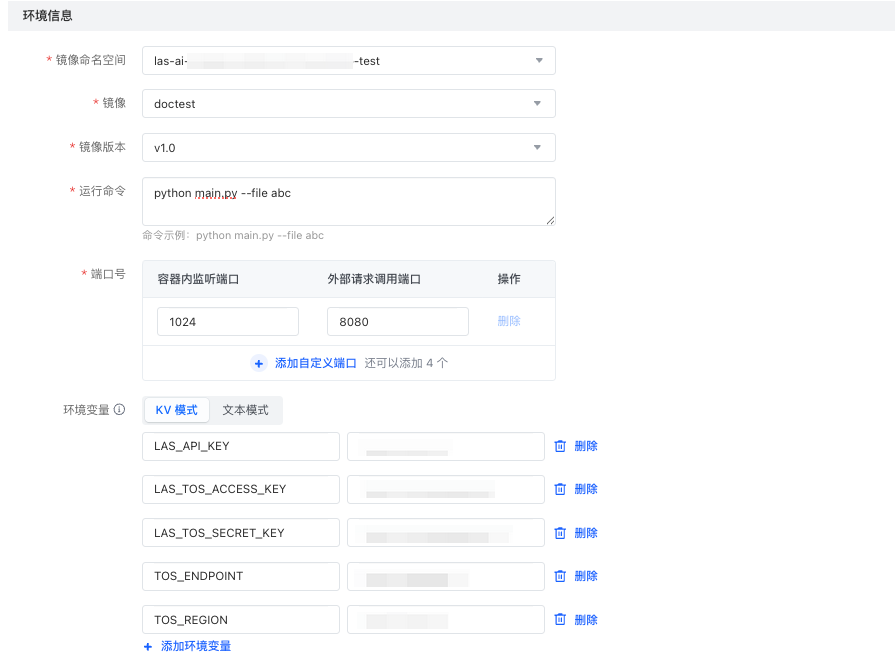Click the info icon next to 环境变量
The height and width of the screenshot is (666, 895).
pyautogui.click(x=119, y=410)
